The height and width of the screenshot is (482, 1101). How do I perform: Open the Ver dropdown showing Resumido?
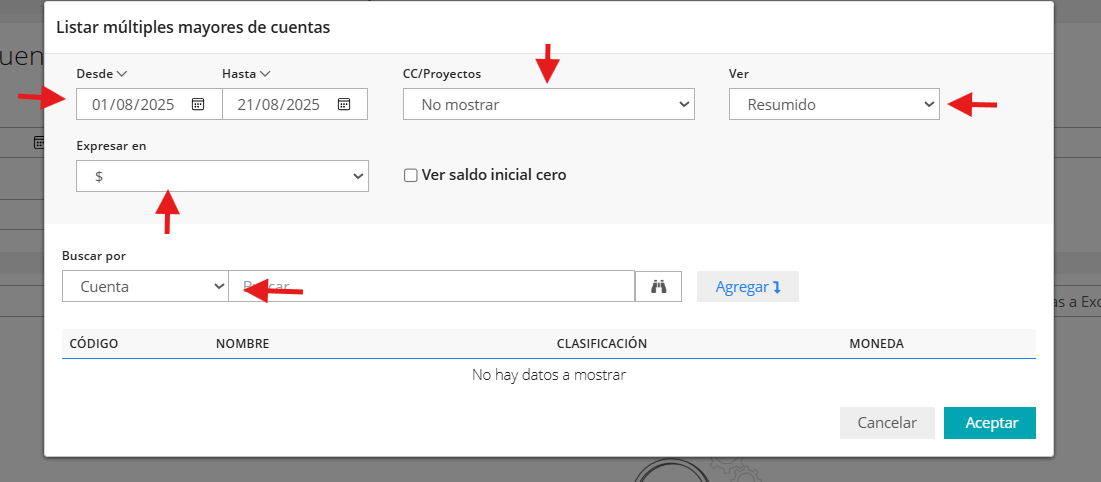(x=834, y=104)
